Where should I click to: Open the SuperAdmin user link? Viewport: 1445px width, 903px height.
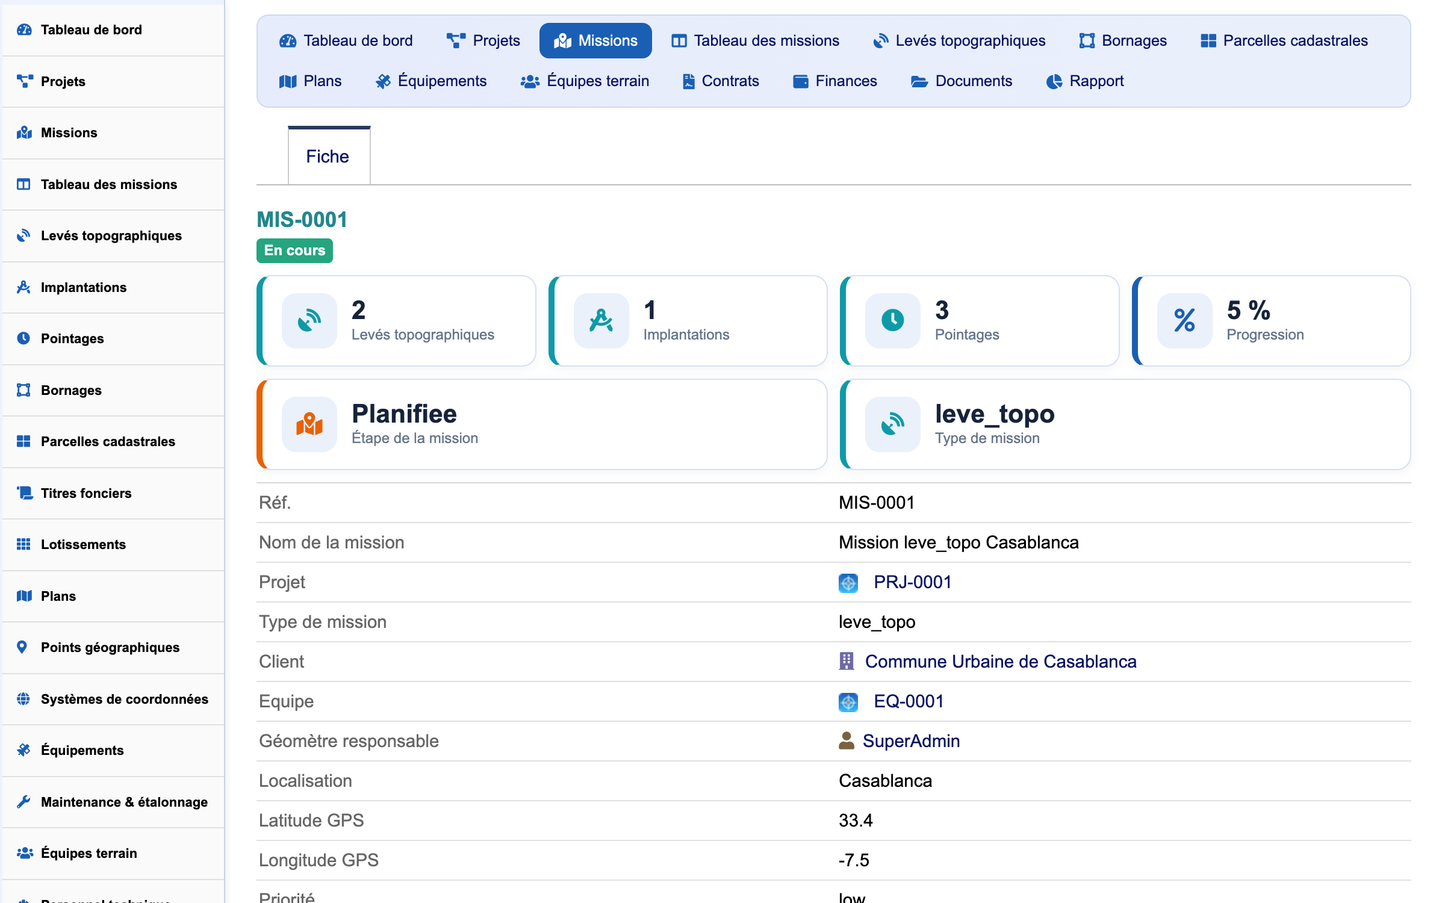pyautogui.click(x=911, y=741)
